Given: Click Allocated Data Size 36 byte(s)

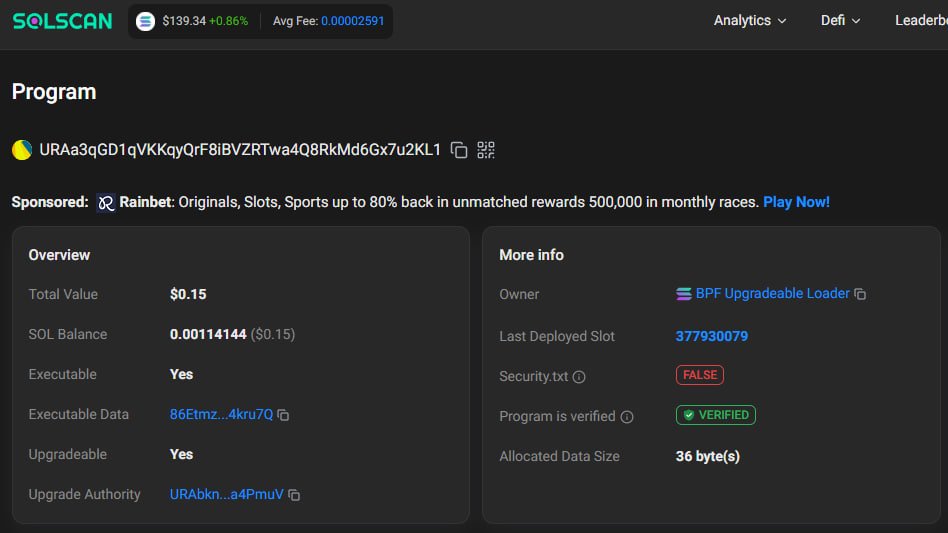Looking at the screenshot, I should click(707, 456).
